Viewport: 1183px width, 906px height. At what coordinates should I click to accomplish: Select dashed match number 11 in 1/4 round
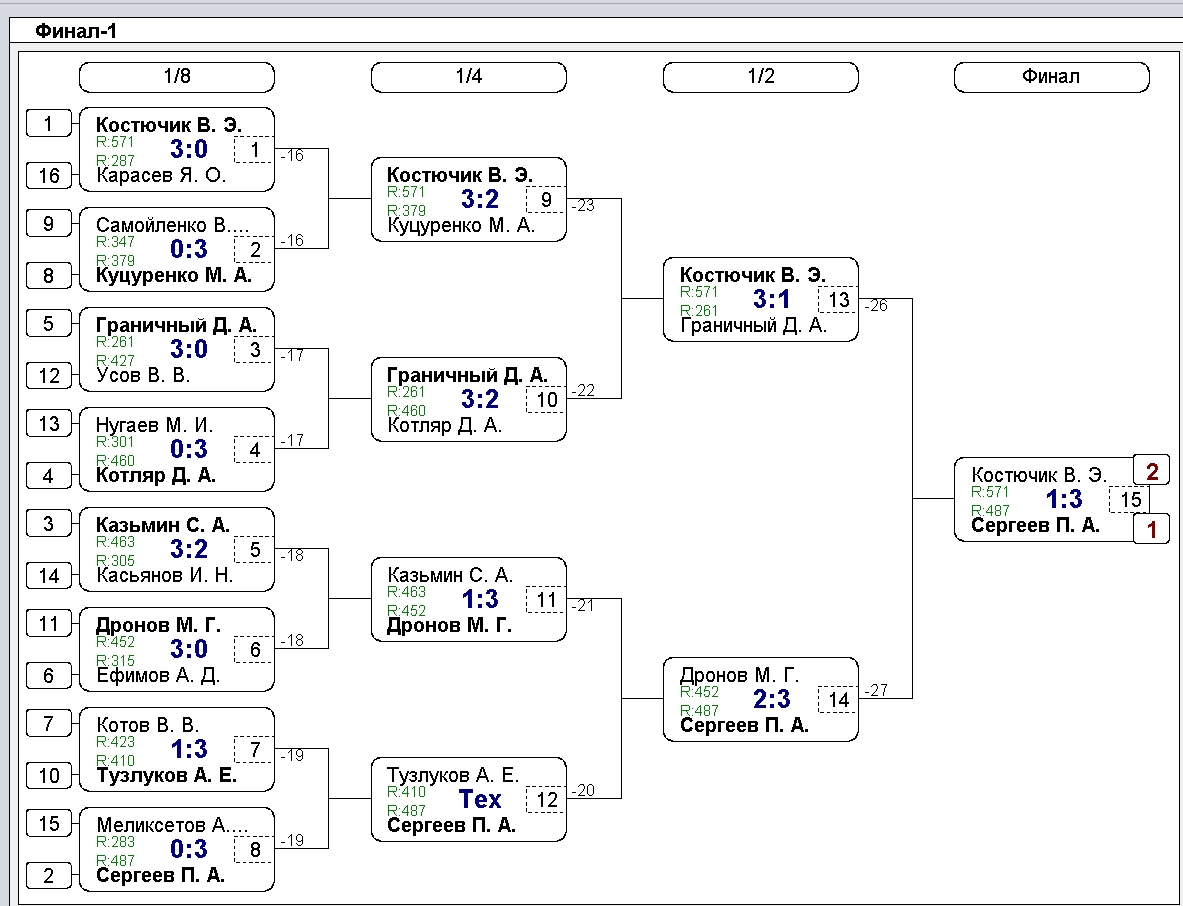tap(546, 600)
